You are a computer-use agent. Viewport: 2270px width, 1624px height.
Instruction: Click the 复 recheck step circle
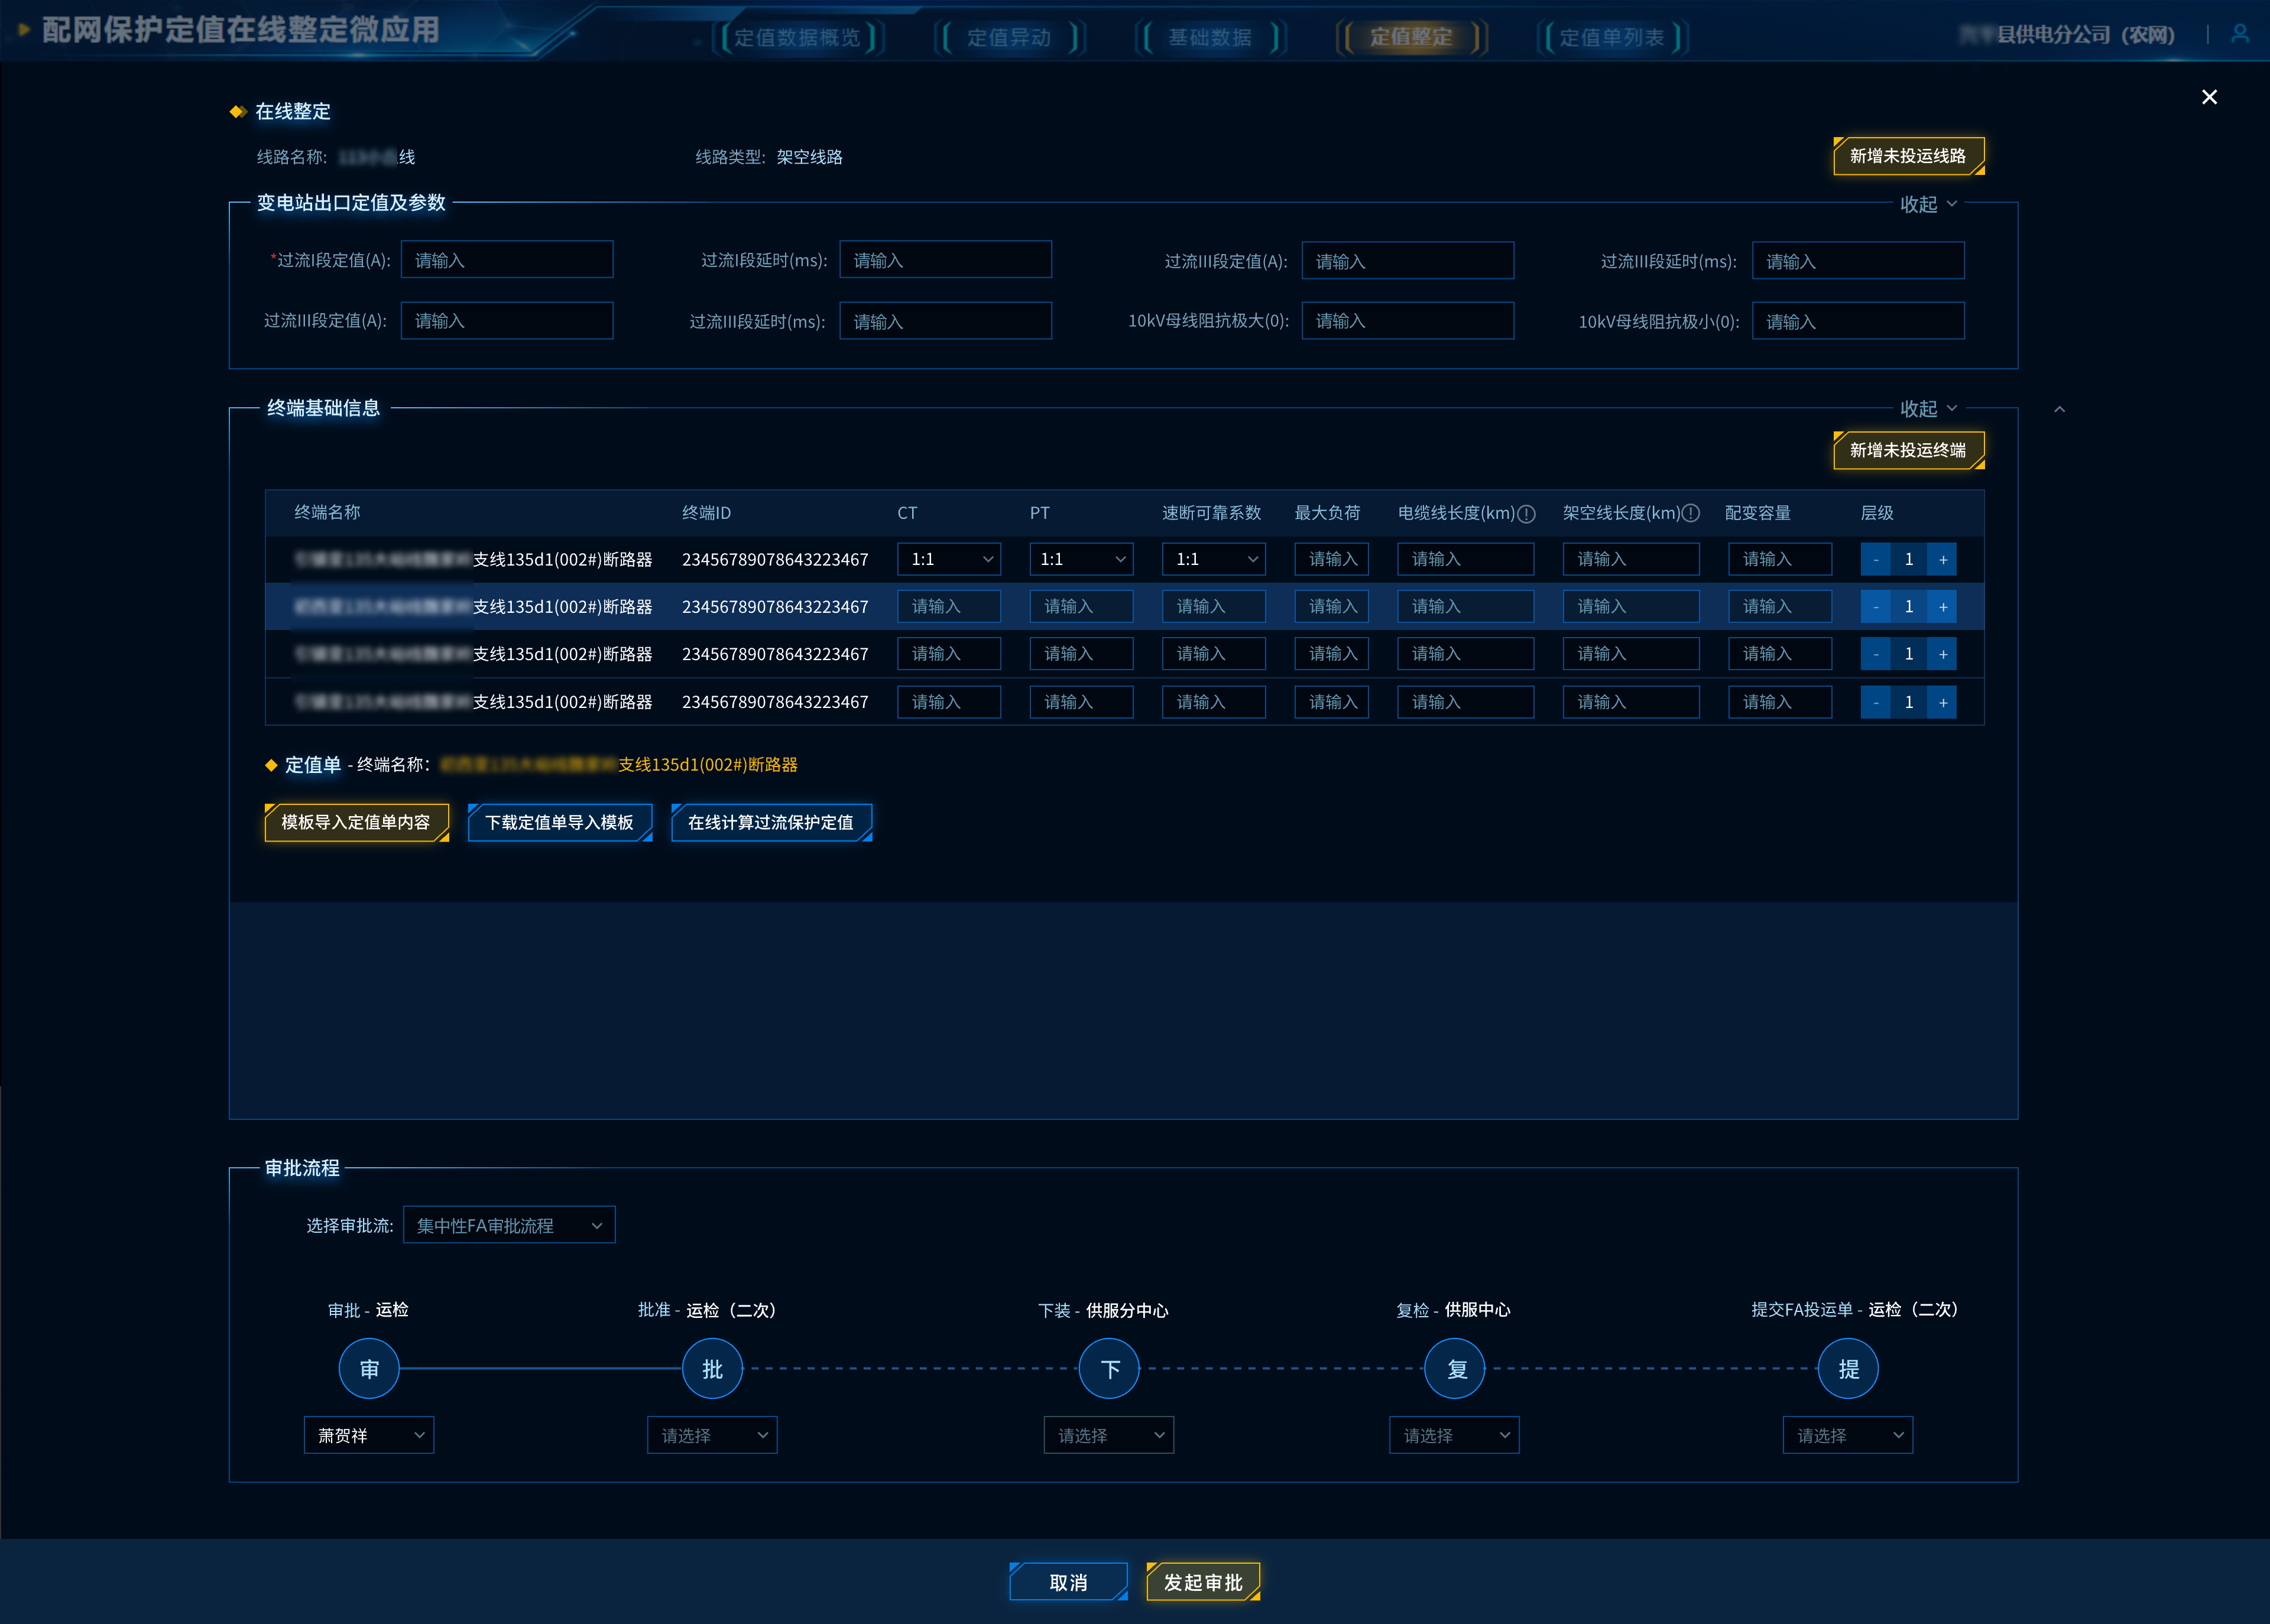click(1454, 1368)
